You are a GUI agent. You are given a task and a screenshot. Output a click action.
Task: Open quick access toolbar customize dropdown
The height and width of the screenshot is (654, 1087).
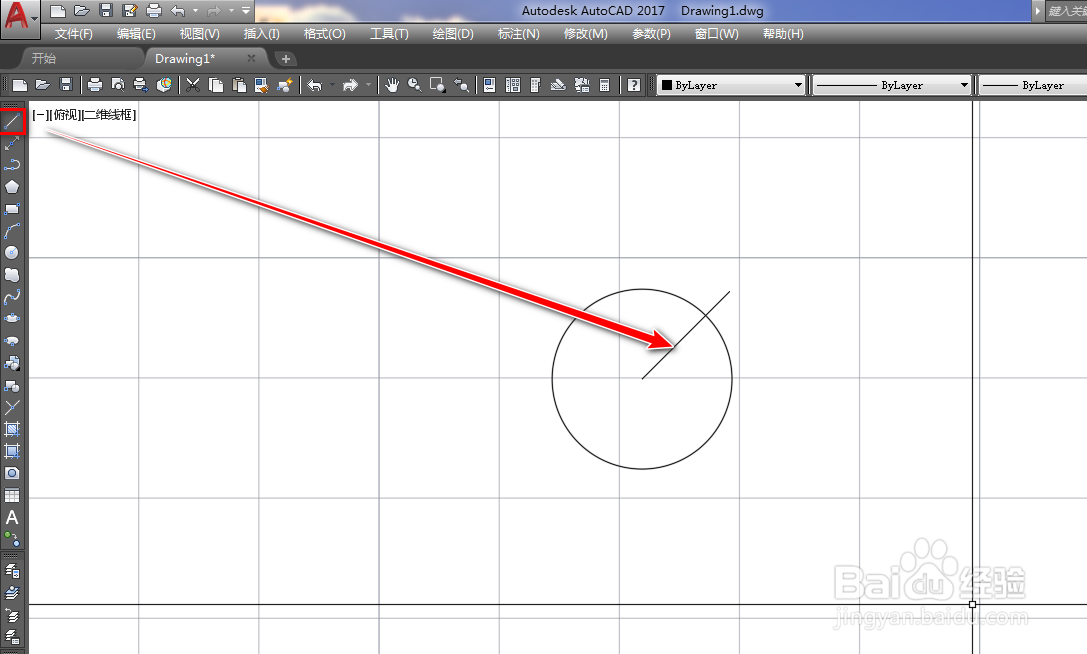[246, 10]
